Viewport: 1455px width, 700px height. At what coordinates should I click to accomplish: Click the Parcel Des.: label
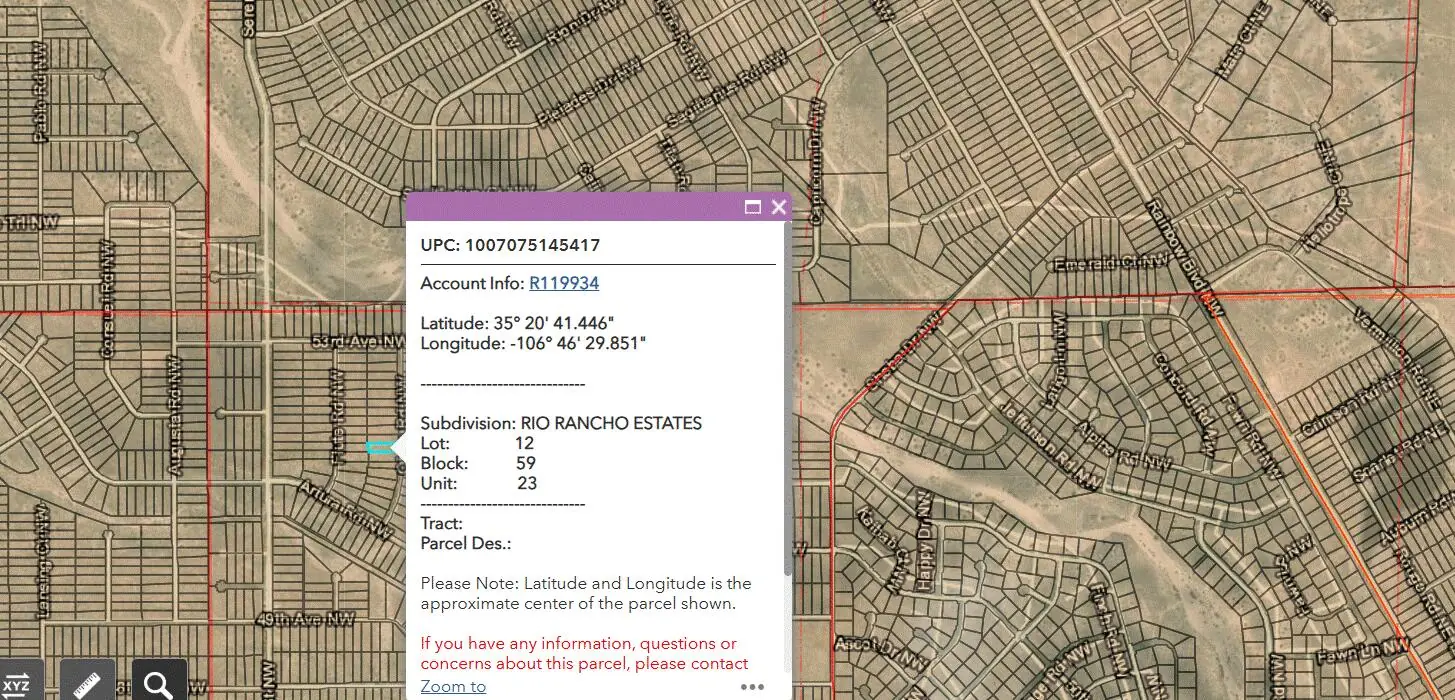466,543
